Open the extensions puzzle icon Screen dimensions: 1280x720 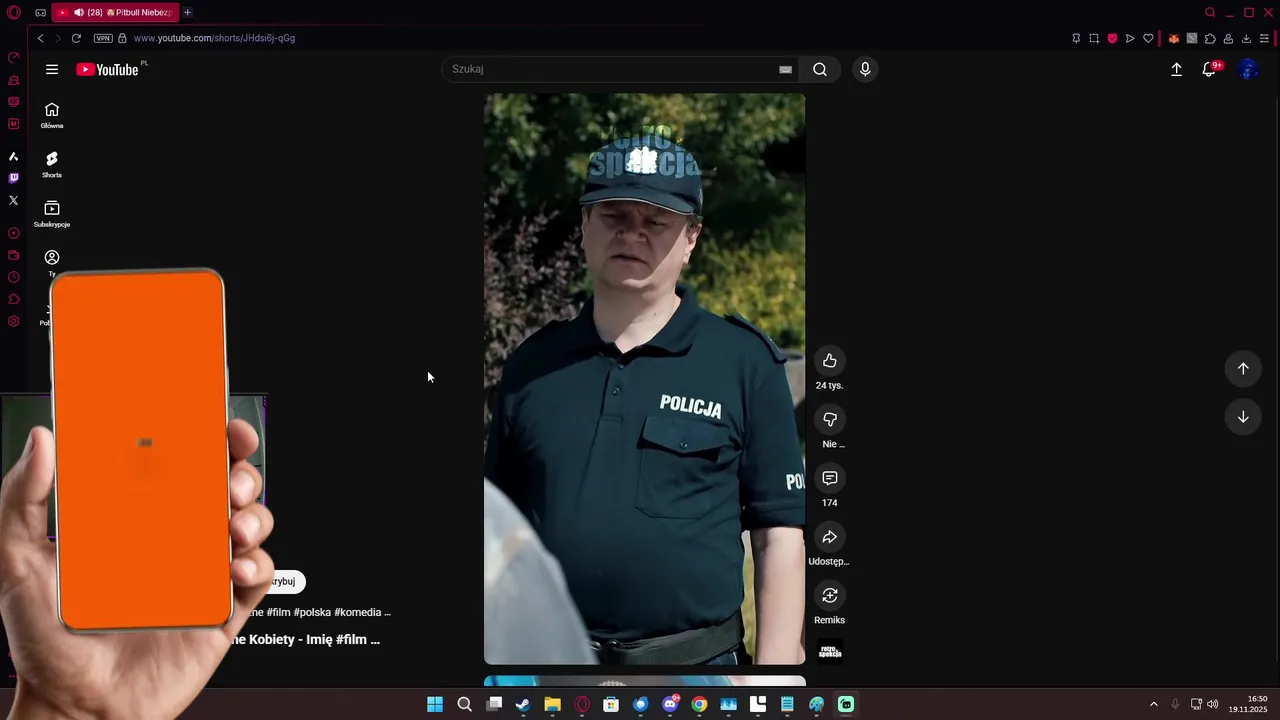coord(1210,38)
